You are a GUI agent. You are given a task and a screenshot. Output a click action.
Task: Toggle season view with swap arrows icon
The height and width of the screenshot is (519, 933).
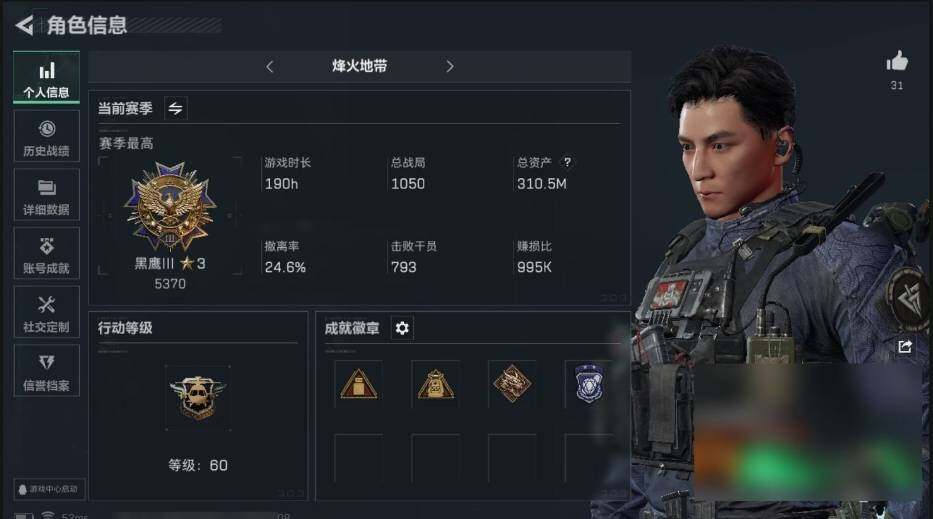[x=176, y=108]
